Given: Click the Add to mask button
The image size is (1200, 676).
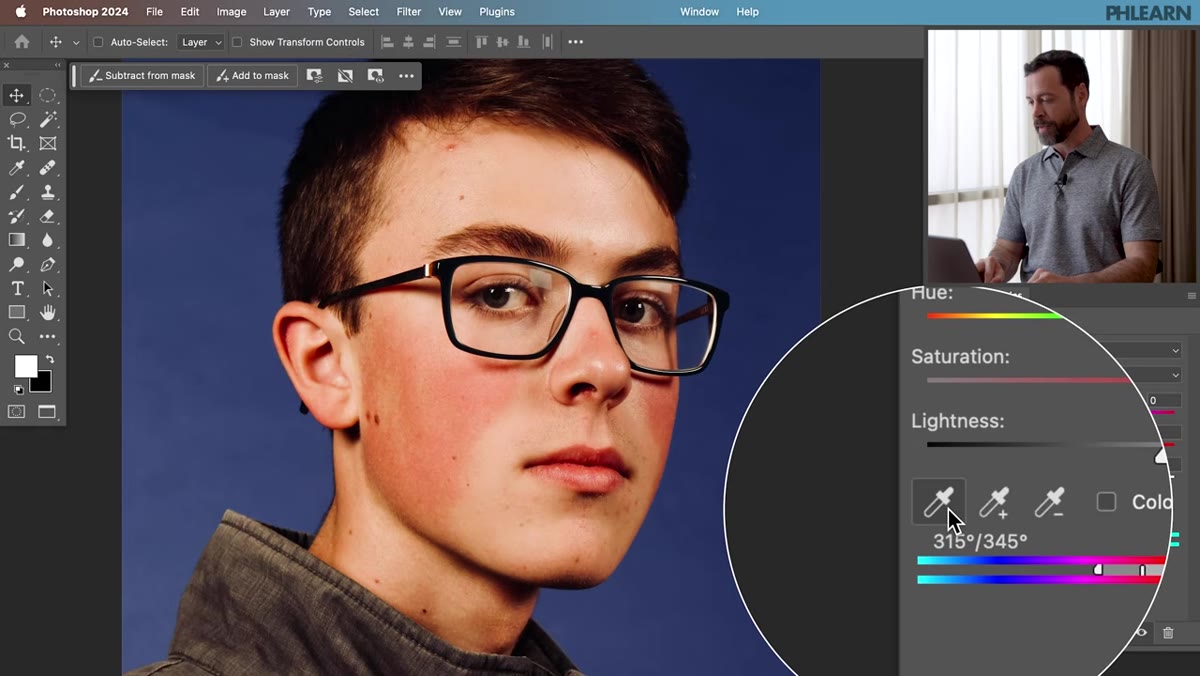Looking at the screenshot, I should pyautogui.click(x=252, y=76).
